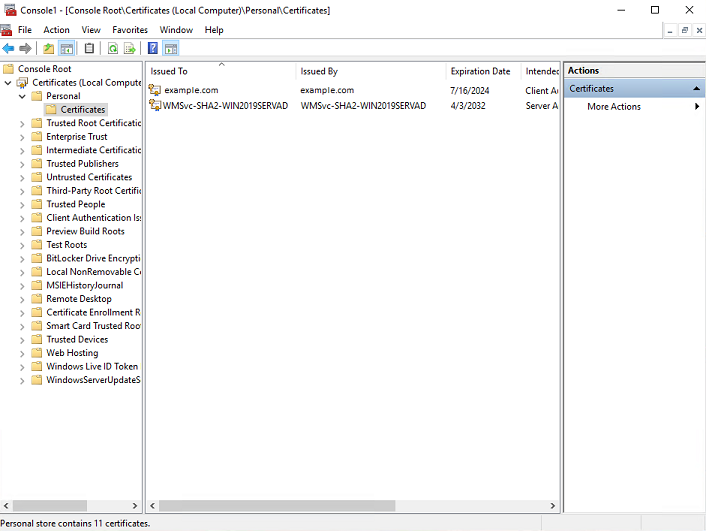This screenshot has height=531, width=706.
Task: Open the Action menu
Action: pyautogui.click(x=56, y=30)
